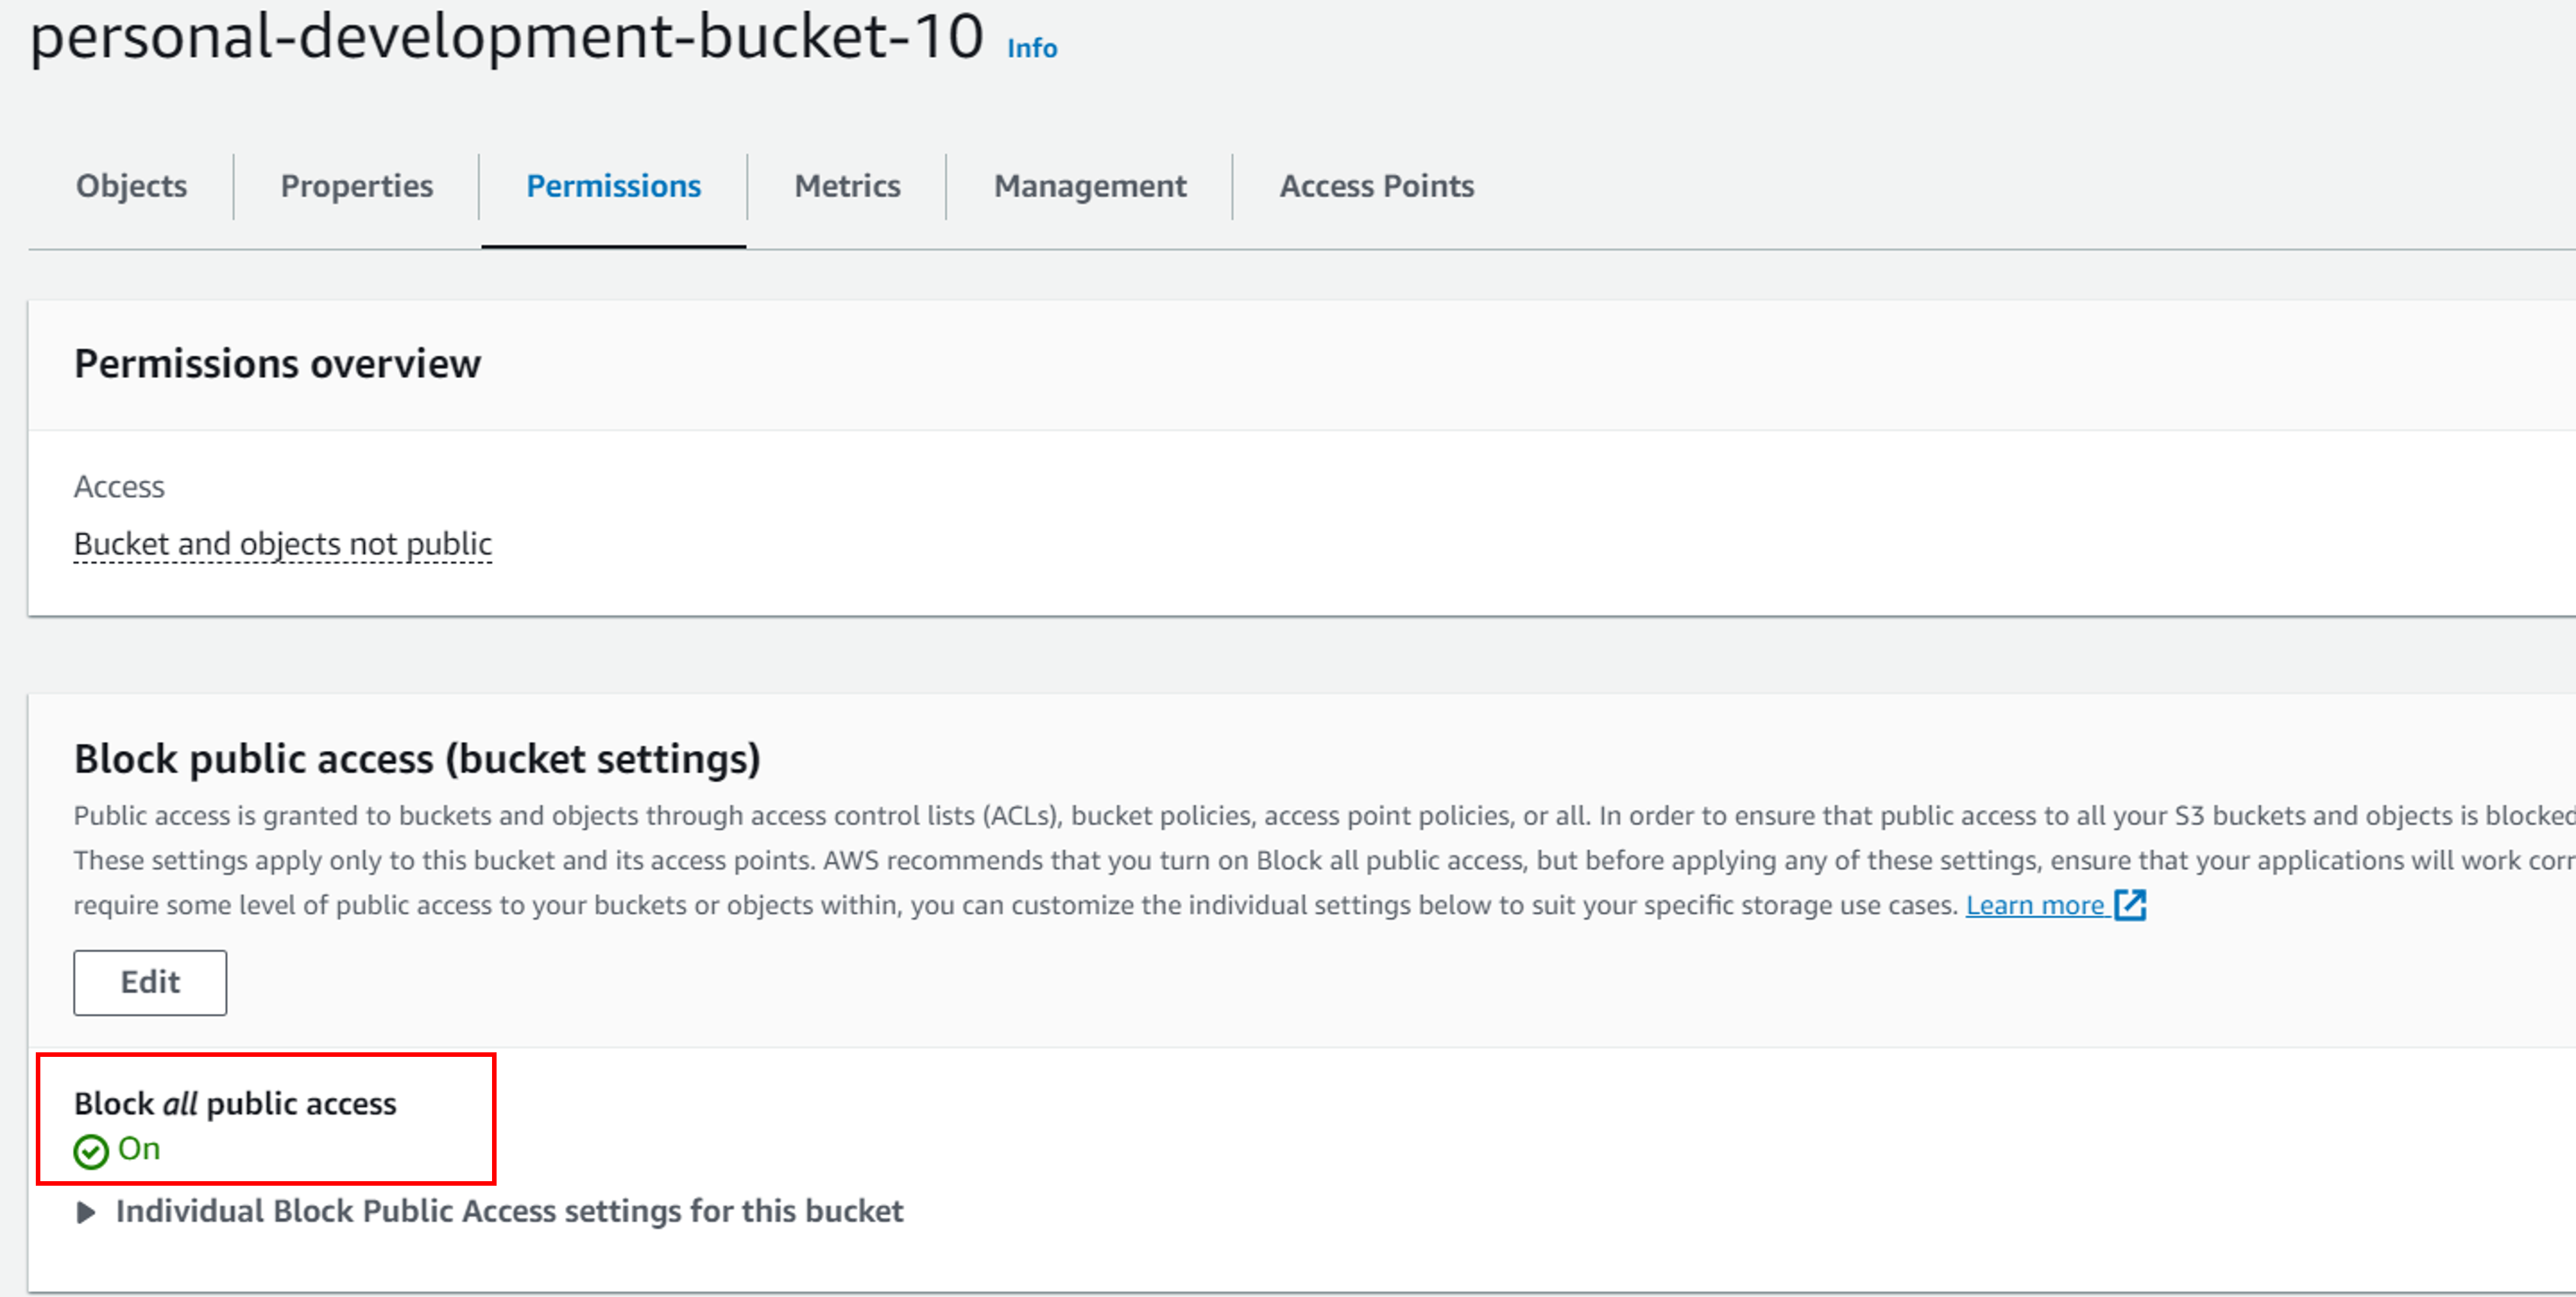Open the Management tab
2576x1297 pixels.
1090,186
